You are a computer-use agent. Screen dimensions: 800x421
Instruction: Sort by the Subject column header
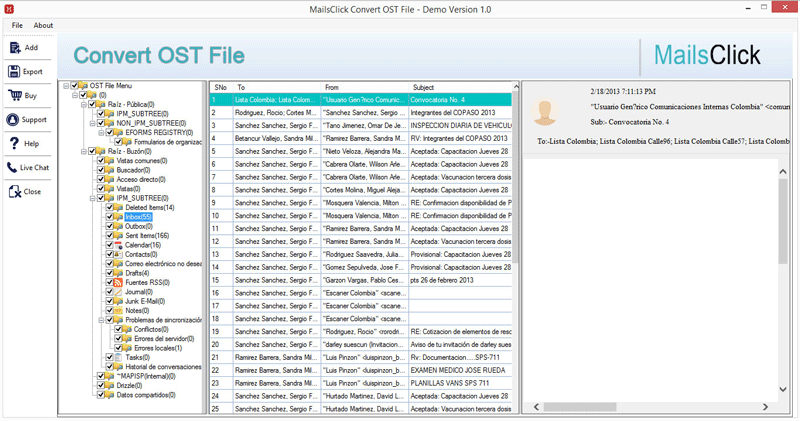(x=460, y=87)
